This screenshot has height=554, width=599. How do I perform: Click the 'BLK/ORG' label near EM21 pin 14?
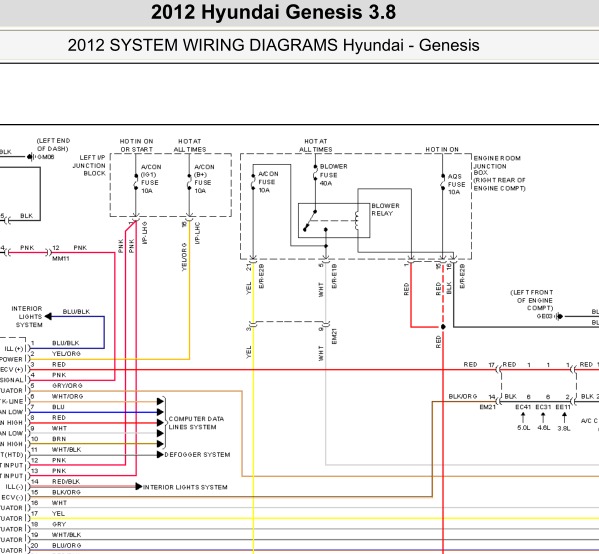pos(463,397)
